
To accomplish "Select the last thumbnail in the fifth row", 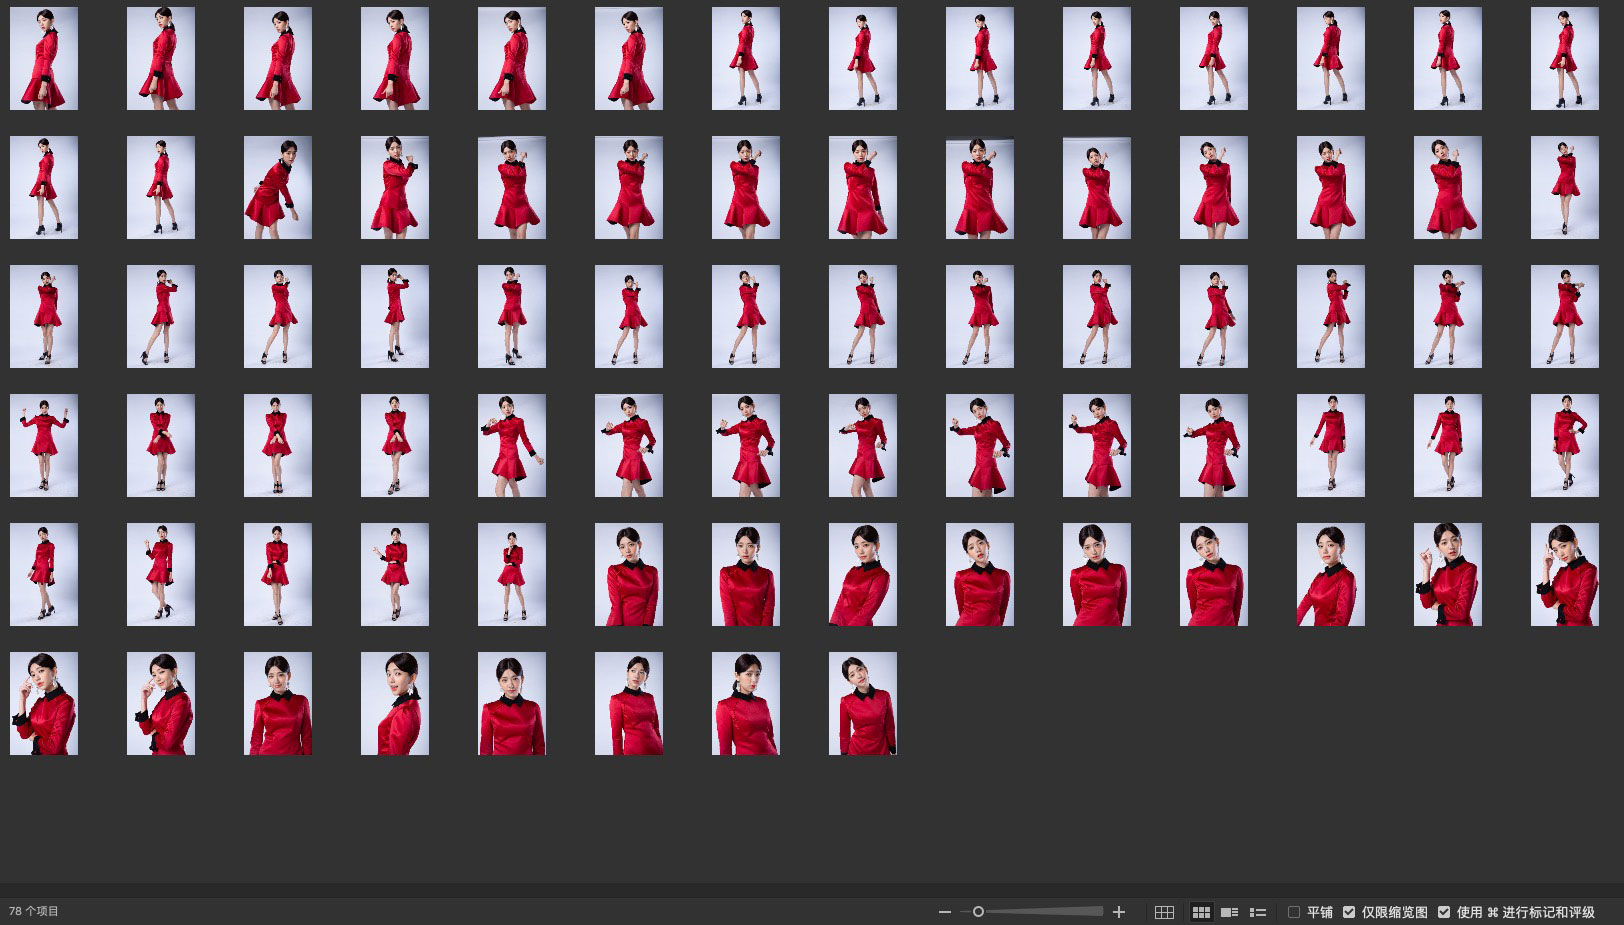I will 1564,575.
